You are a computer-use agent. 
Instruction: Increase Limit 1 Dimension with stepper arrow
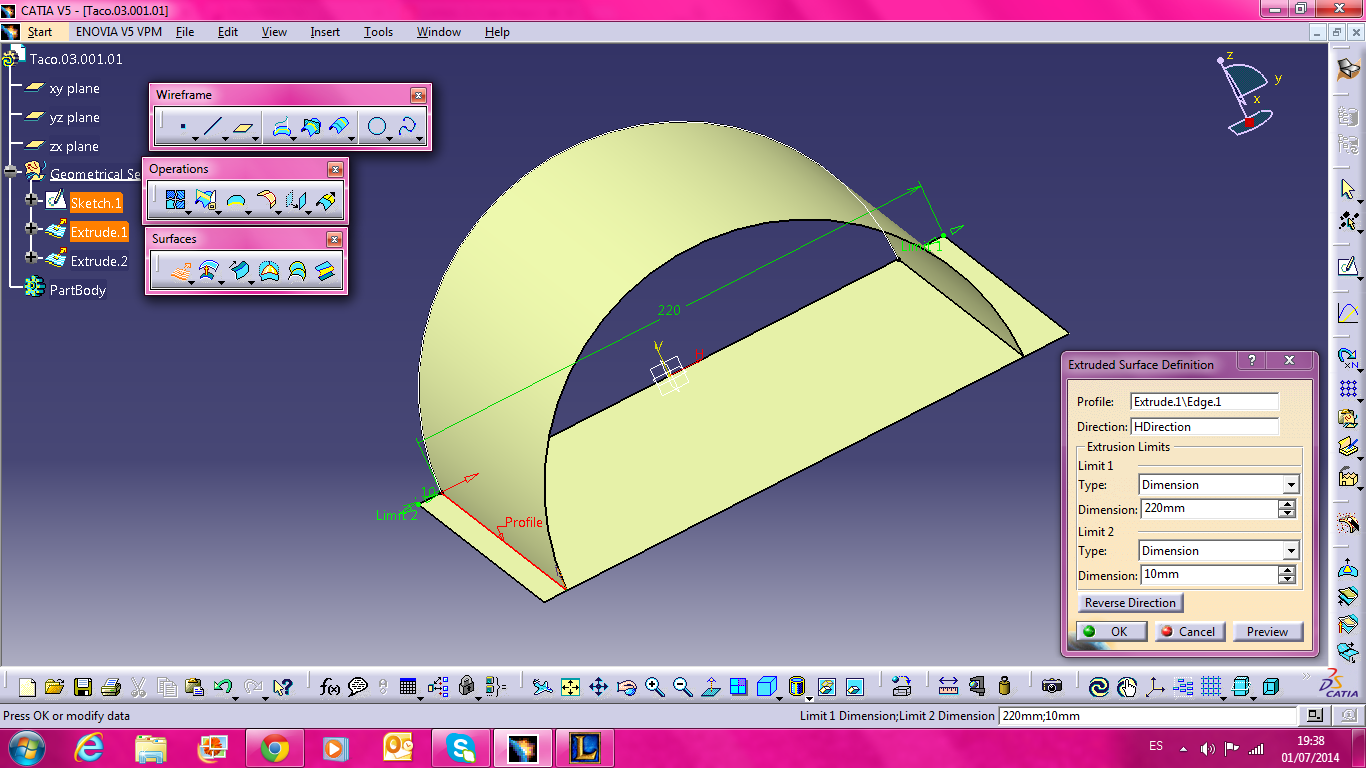(1287, 504)
